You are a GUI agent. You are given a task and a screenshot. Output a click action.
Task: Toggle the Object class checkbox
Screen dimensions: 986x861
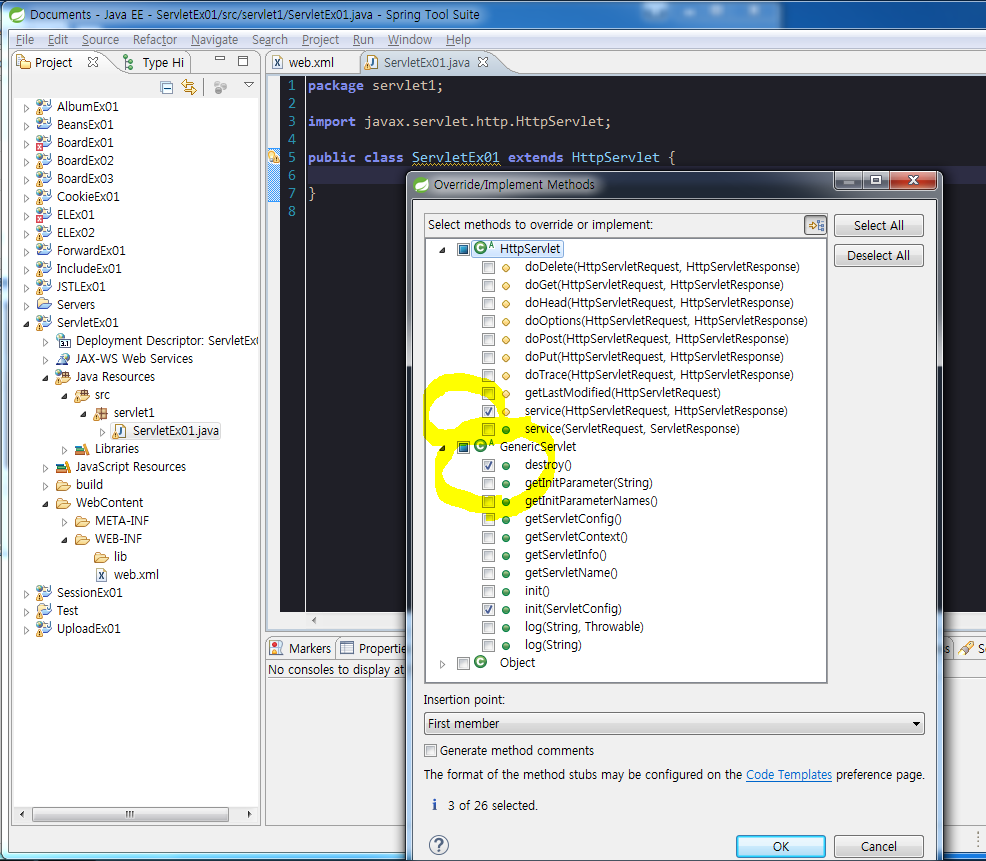click(463, 663)
